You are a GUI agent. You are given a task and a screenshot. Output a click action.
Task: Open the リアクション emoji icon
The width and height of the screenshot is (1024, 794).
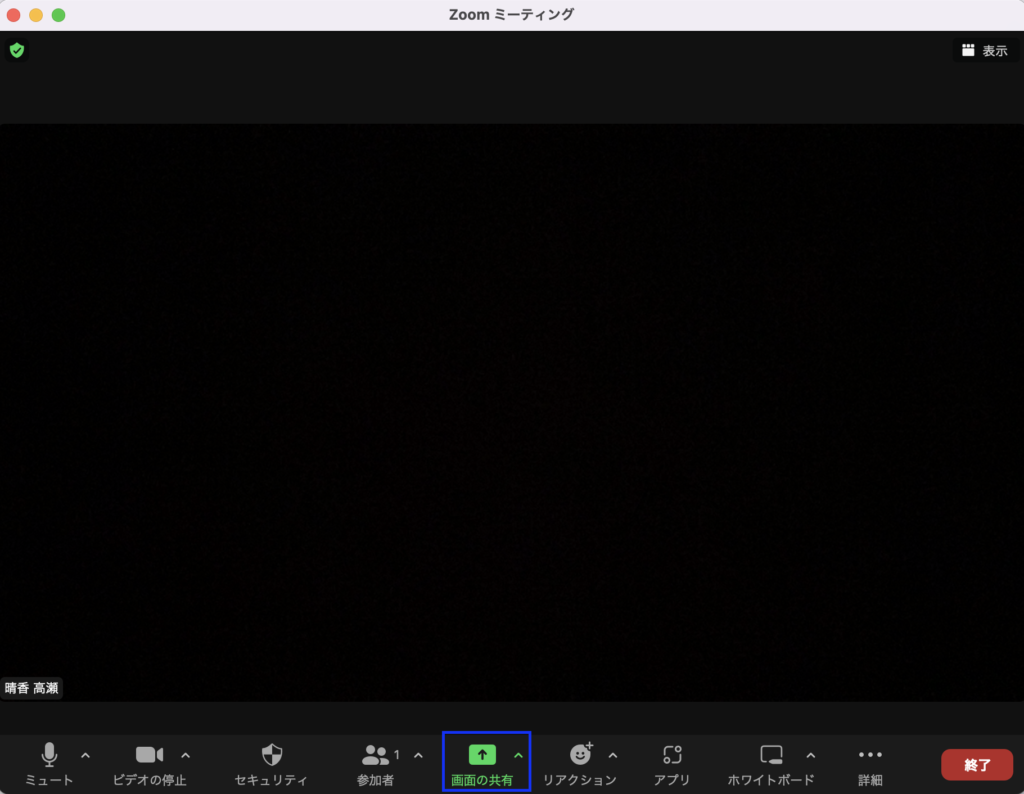[x=580, y=756]
